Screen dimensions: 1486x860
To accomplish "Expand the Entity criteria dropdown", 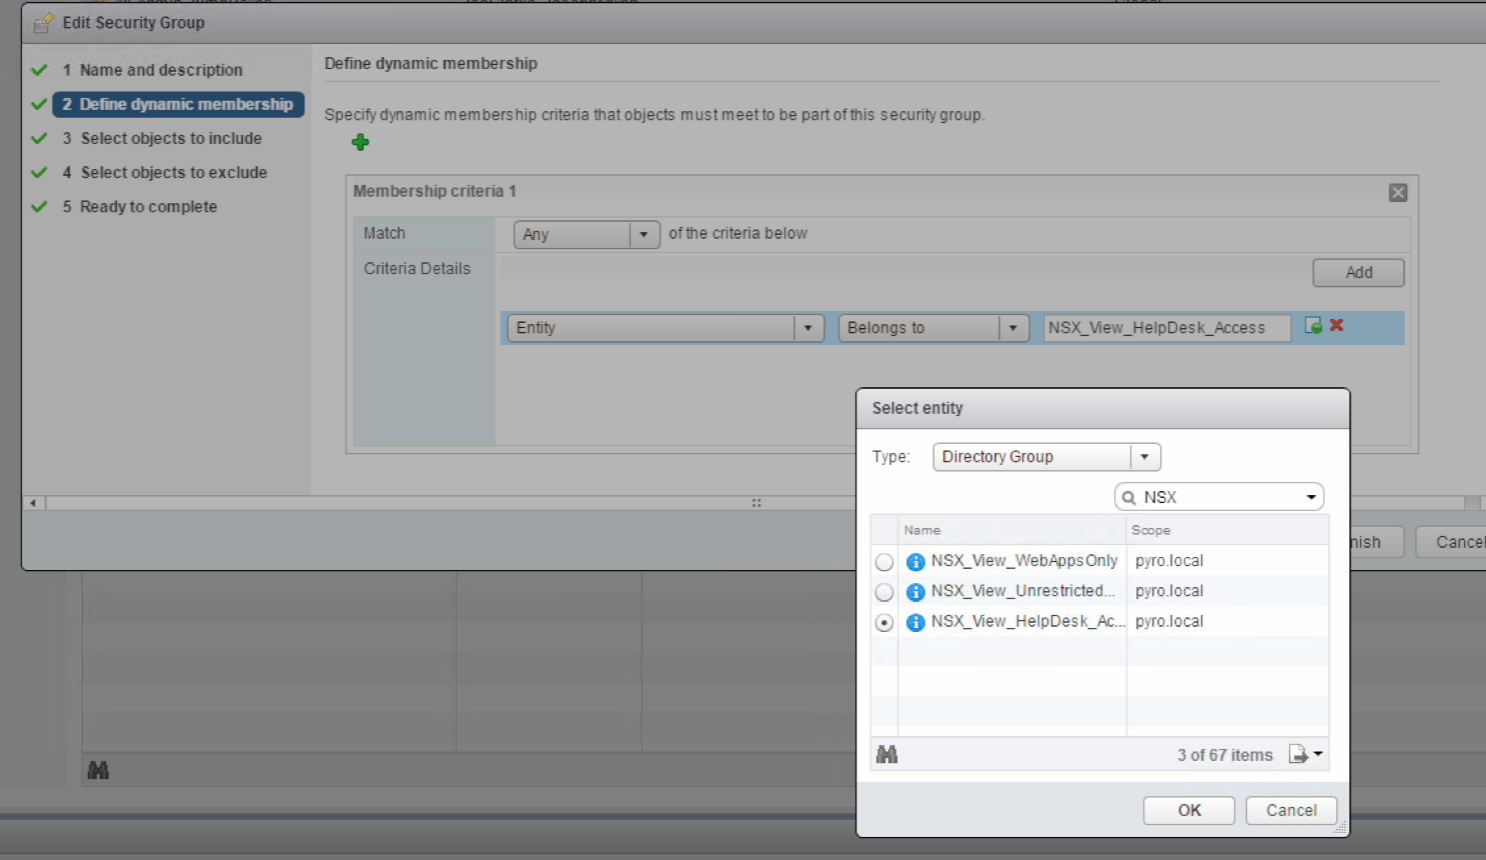I will click(808, 328).
